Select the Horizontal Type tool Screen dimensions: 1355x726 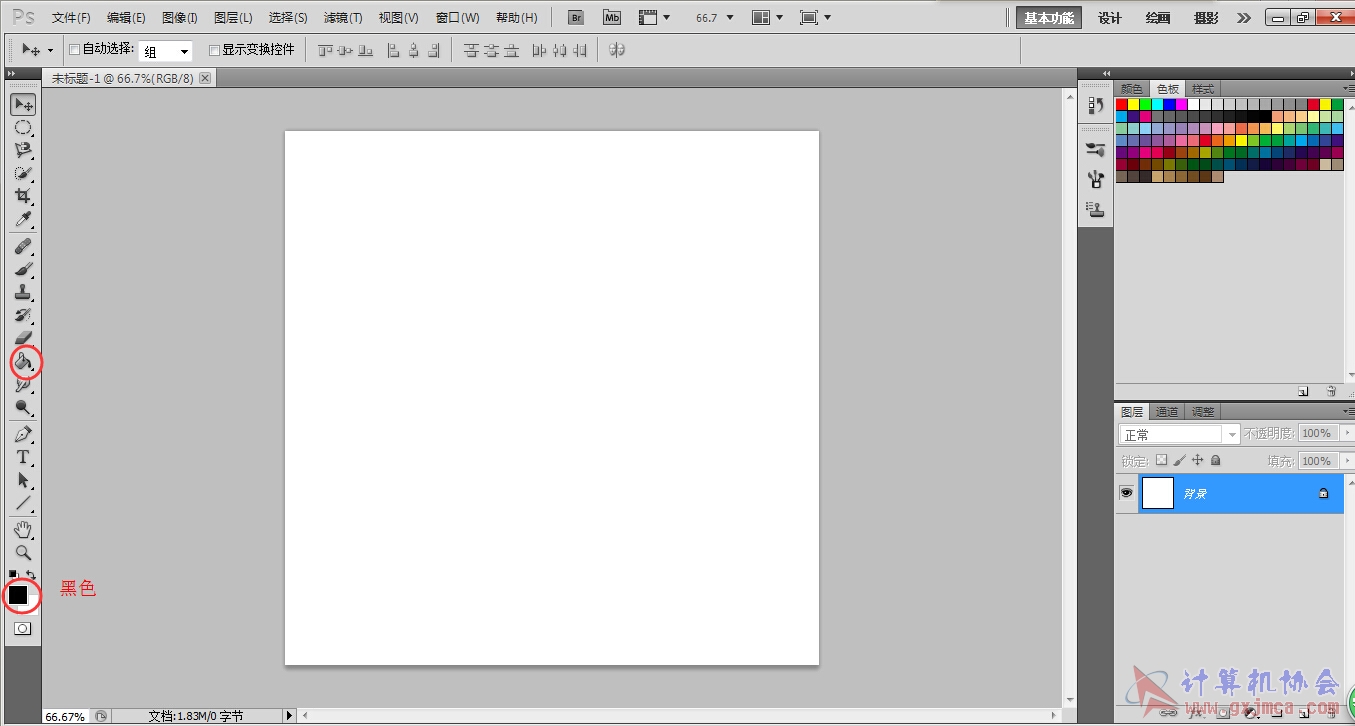[23, 457]
